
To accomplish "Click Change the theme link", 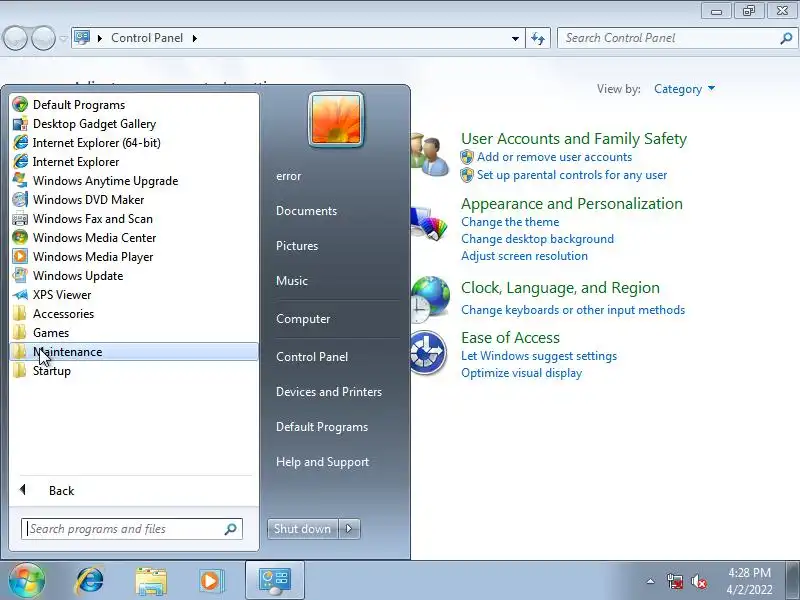I will coord(510,222).
